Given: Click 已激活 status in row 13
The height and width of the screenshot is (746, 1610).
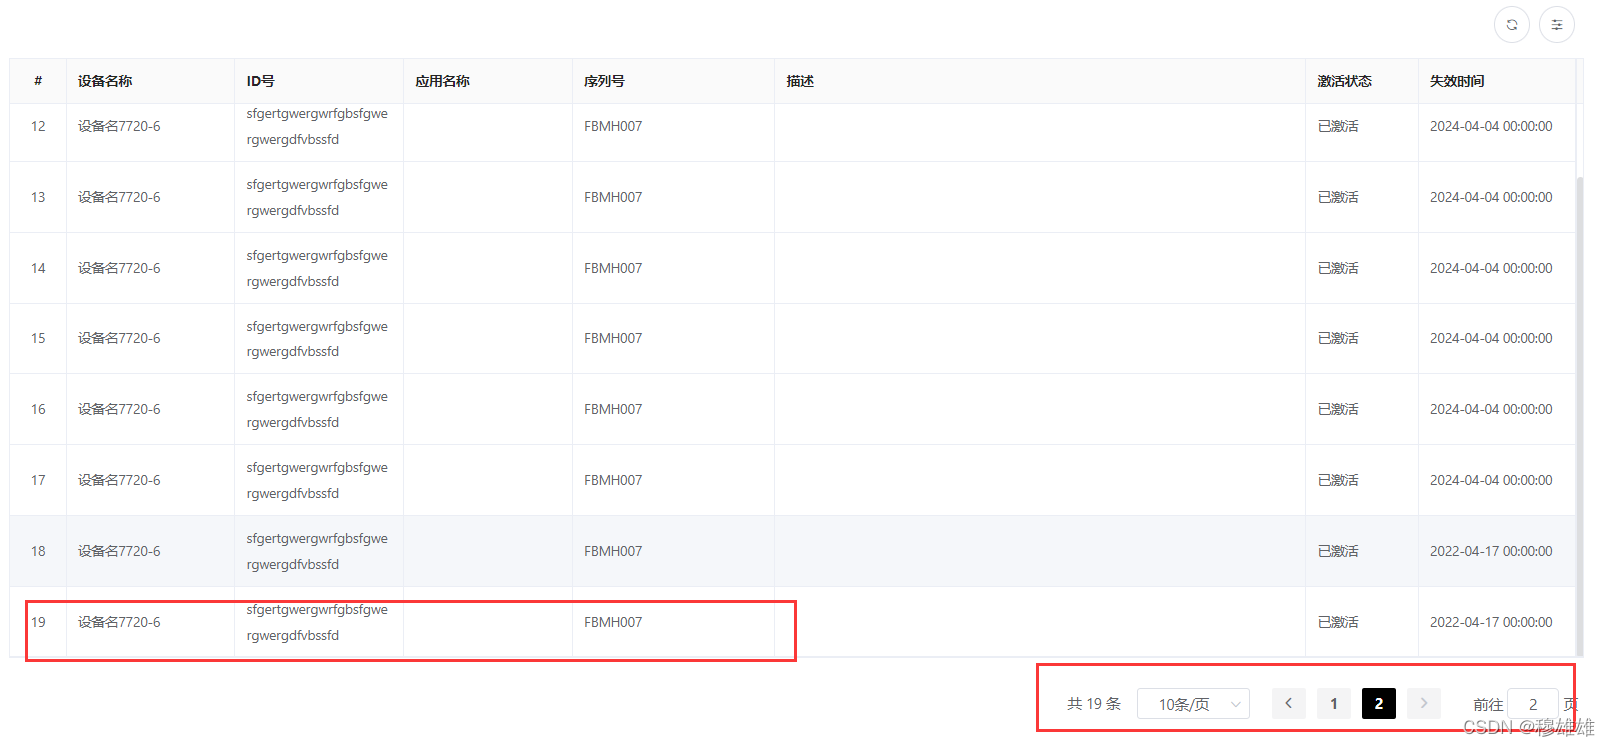Looking at the screenshot, I should (x=1338, y=197).
